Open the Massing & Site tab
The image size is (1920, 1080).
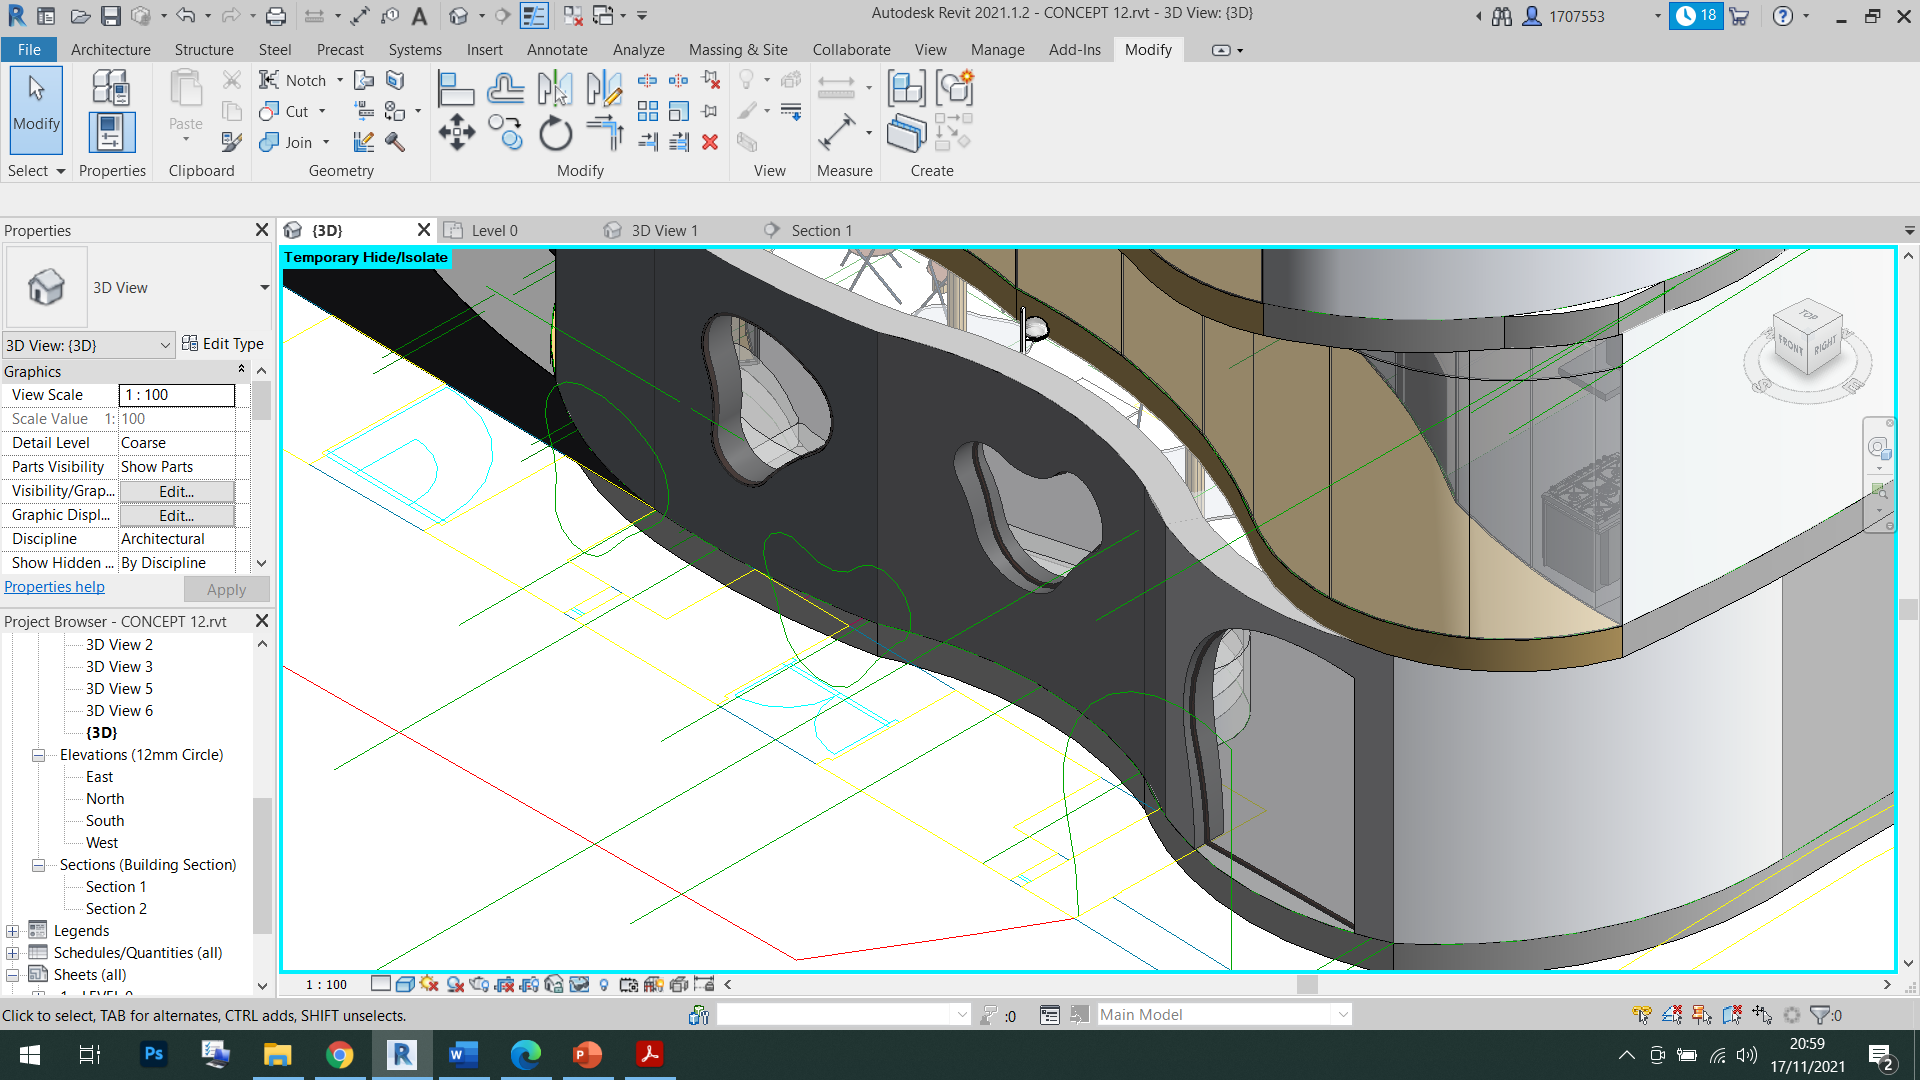738,50
